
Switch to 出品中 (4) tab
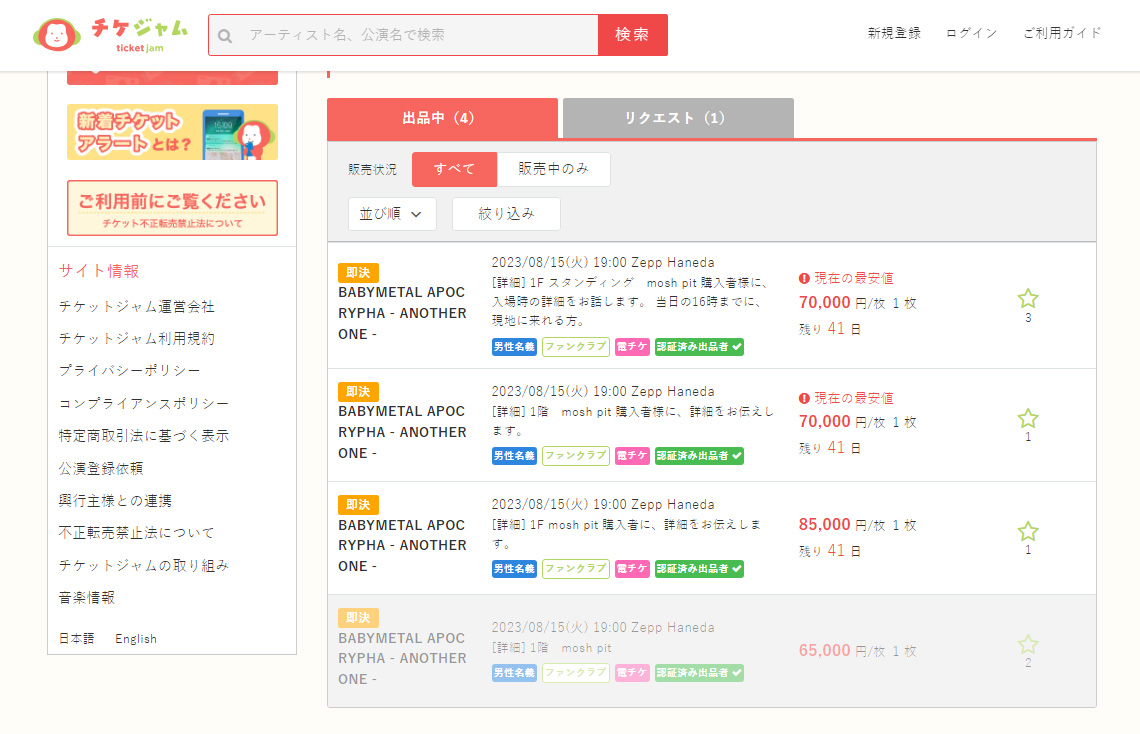click(442, 118)
